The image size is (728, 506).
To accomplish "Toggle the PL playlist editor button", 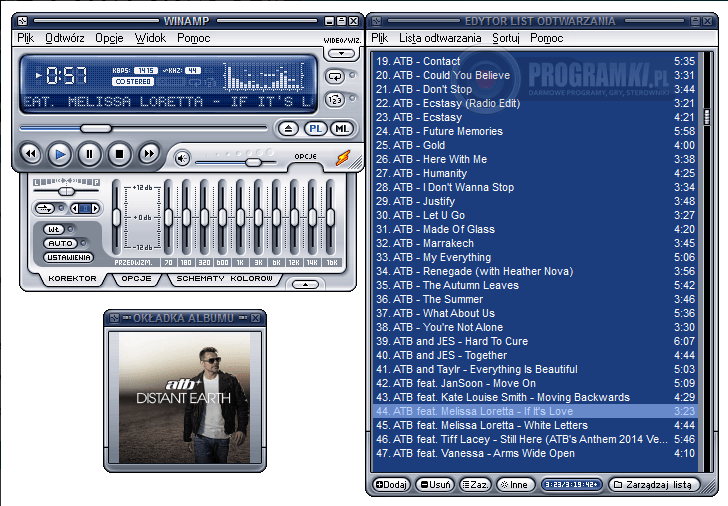I will (316, 129).
